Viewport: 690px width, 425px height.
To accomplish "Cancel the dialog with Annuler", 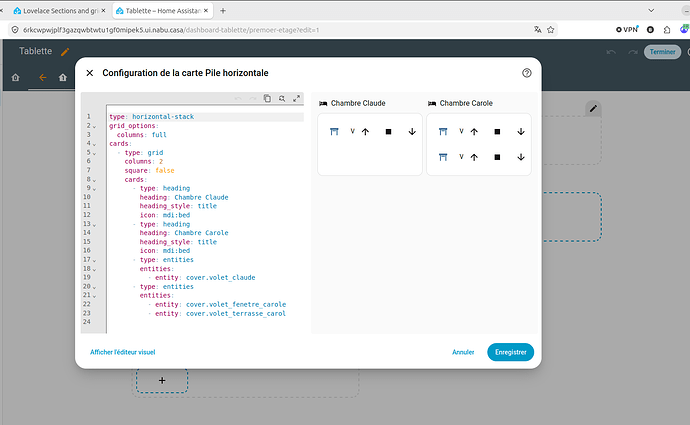I will 463,352.
